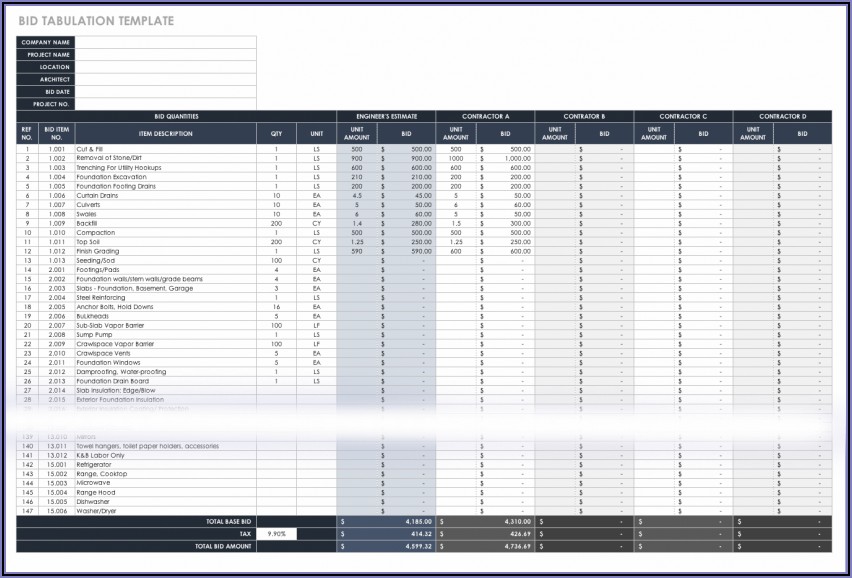Click the Company Name input cell
This screenshot has width=852, height=578.
pyautogui.click(x=165, y=42)
